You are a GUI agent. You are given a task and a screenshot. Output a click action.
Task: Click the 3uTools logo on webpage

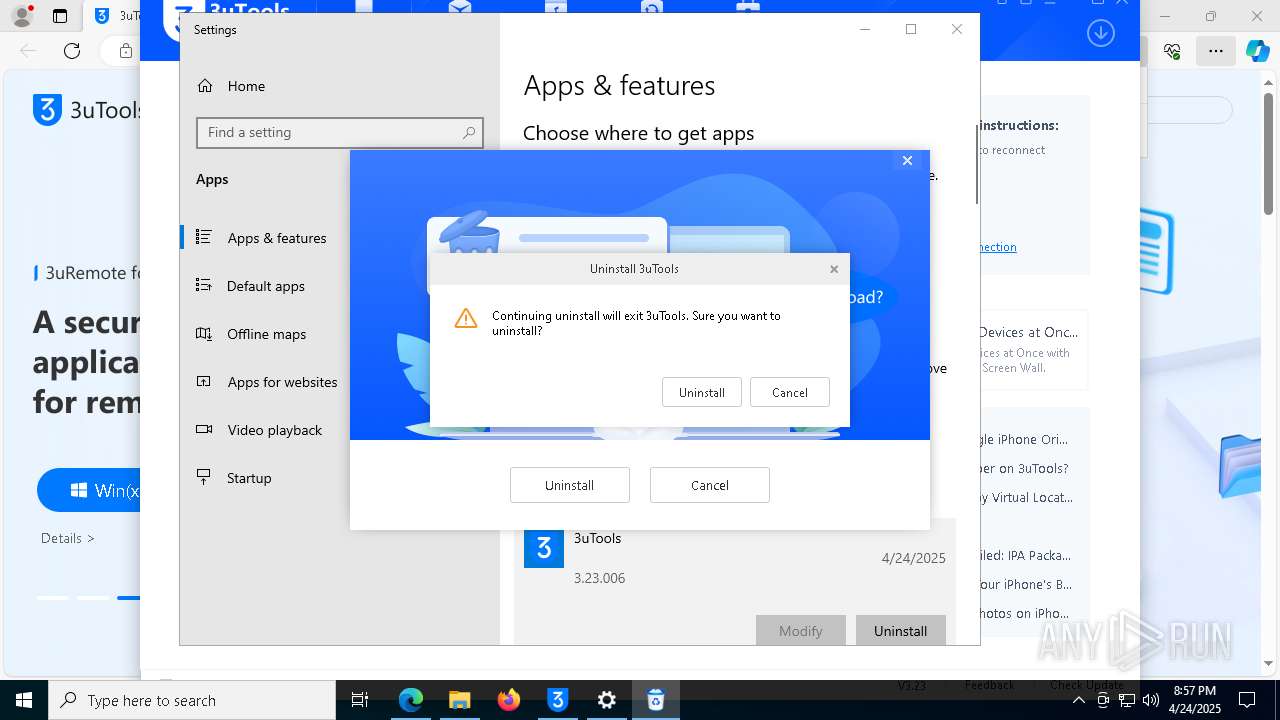tap(88, 110)
